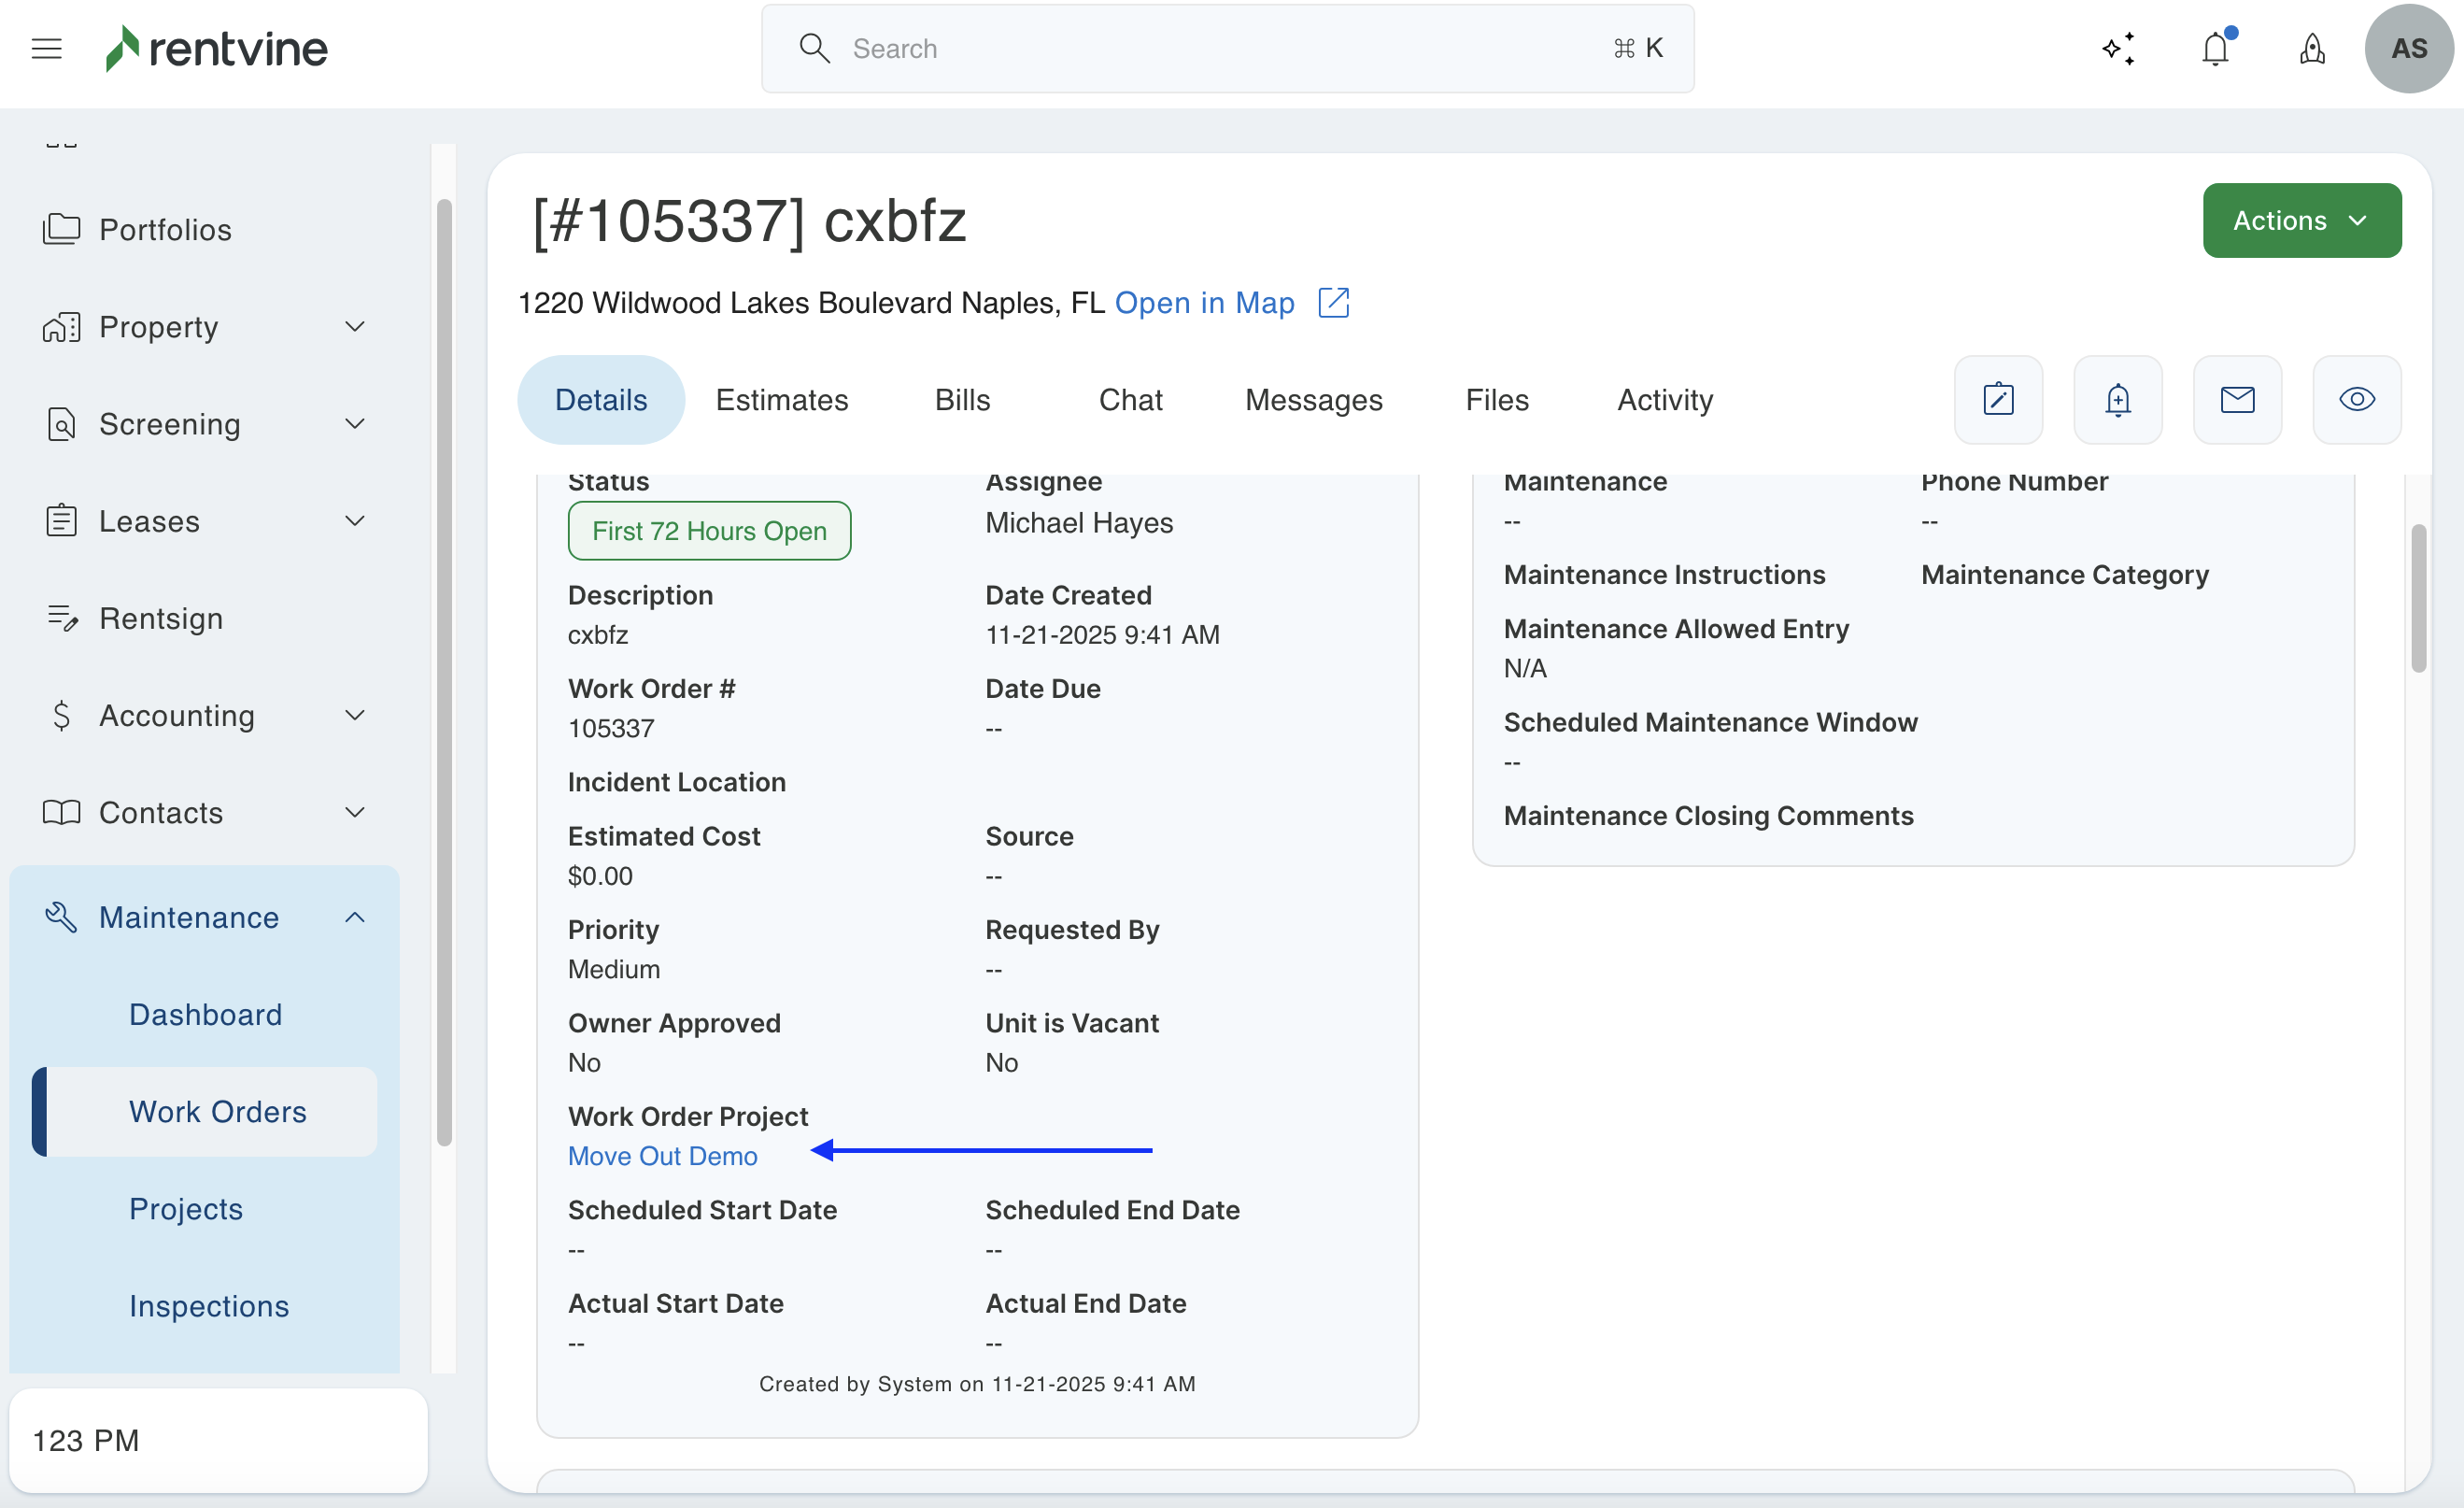Click the Open in Map link

1204,303
